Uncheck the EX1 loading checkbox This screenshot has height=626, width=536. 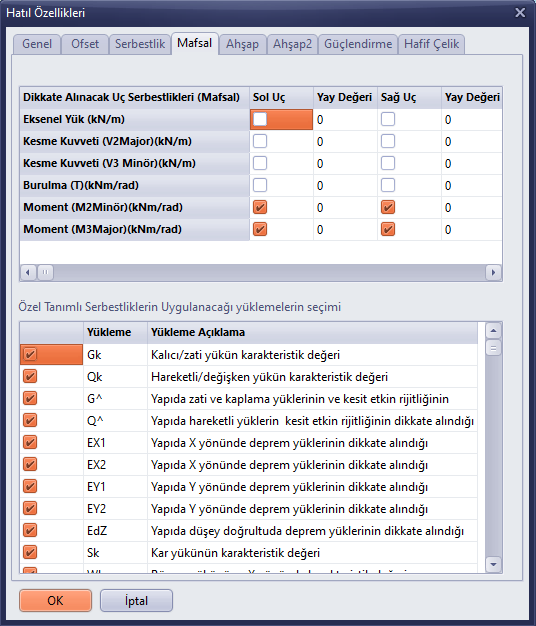tap(30, 442)
